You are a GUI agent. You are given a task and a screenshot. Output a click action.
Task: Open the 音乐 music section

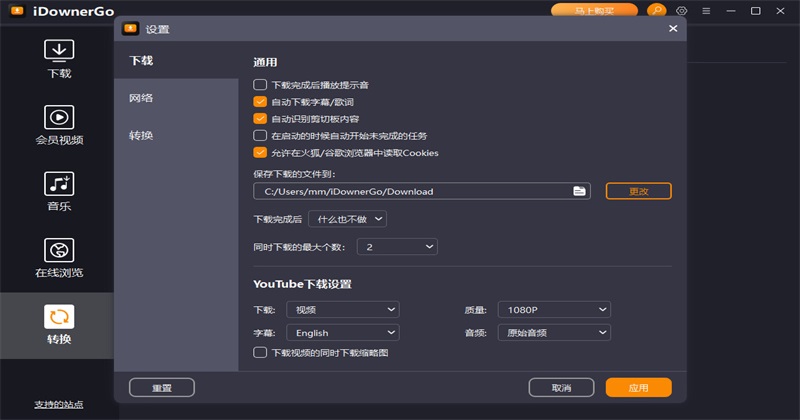(x=59, y=191)
